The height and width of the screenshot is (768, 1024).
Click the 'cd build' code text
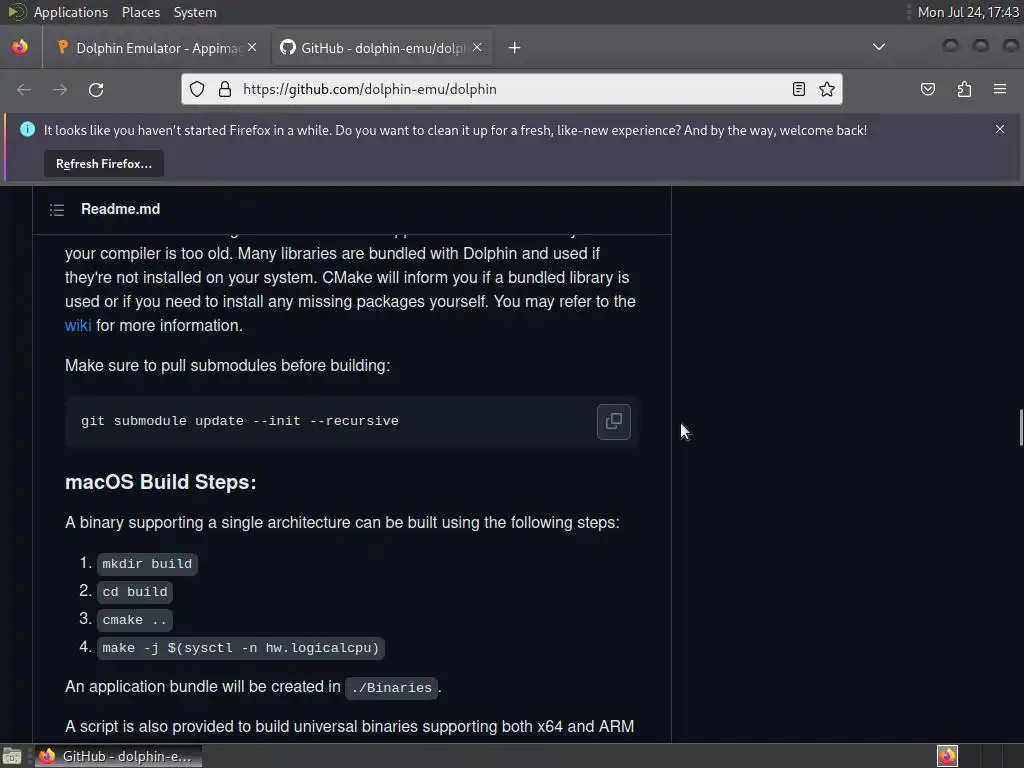(x=135, y=592)
